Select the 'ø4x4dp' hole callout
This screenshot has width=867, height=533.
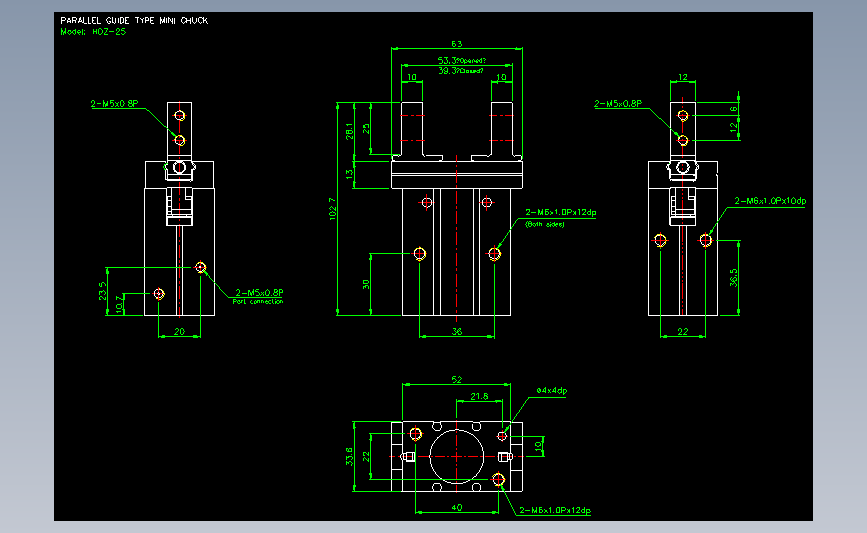(x=551, y=390)
